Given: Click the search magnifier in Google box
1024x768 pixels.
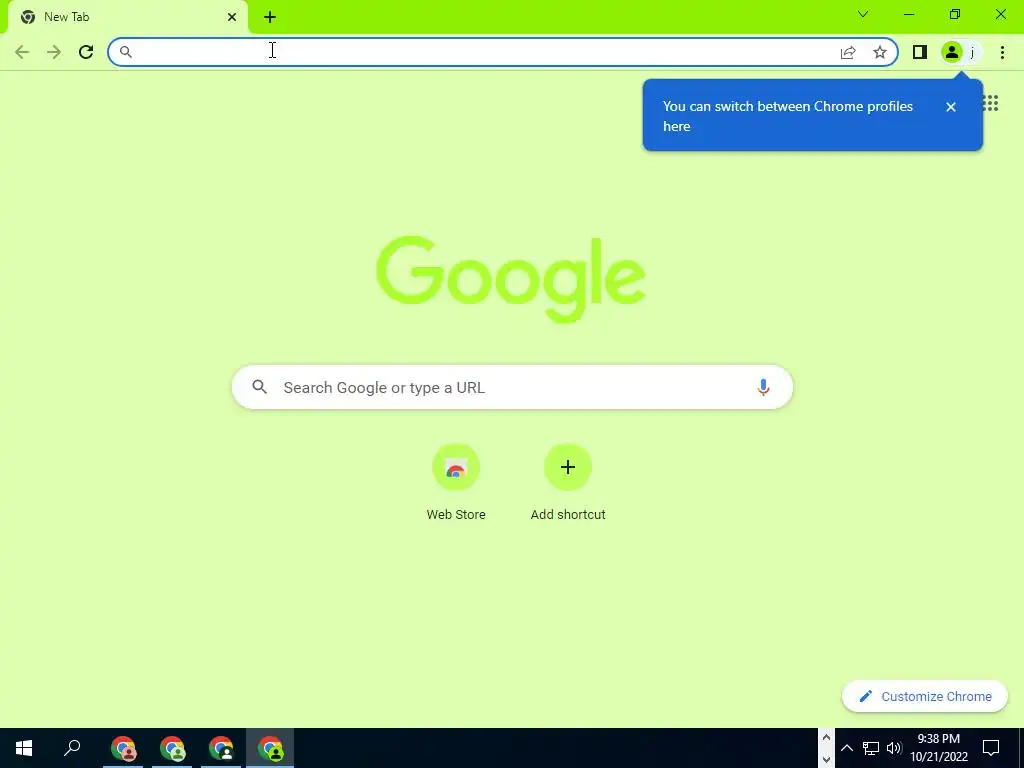Looking at the screenshot, I should (x=260, y=387).
